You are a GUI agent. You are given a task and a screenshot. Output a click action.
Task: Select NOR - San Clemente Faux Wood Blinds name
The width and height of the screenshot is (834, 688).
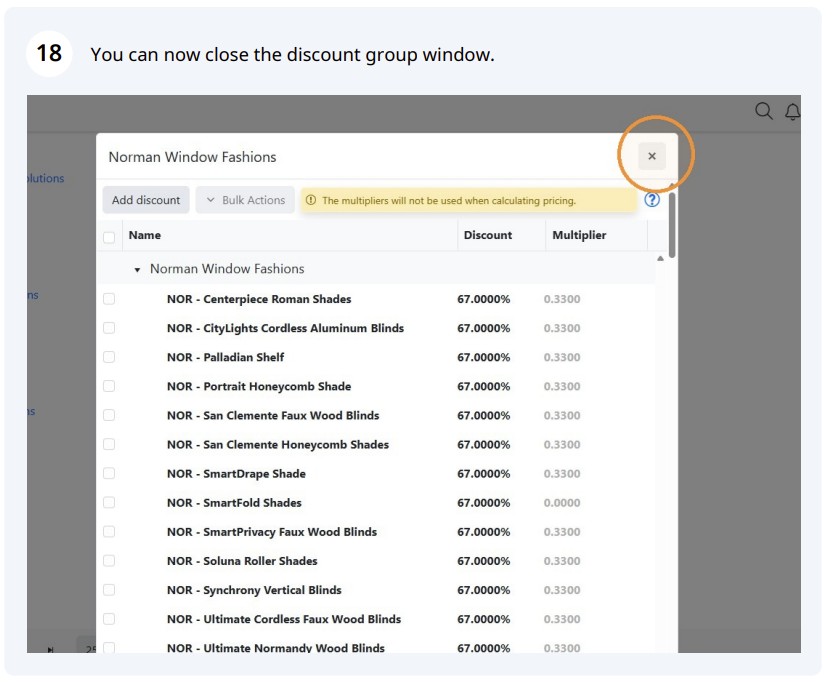[273, 415]
